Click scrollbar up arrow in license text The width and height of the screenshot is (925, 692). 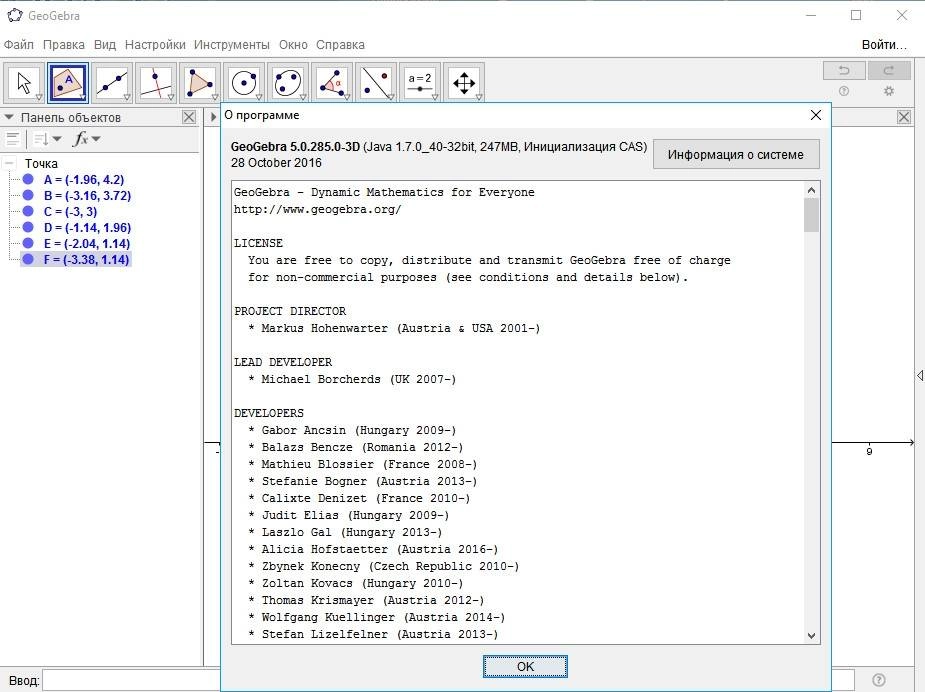811,190
